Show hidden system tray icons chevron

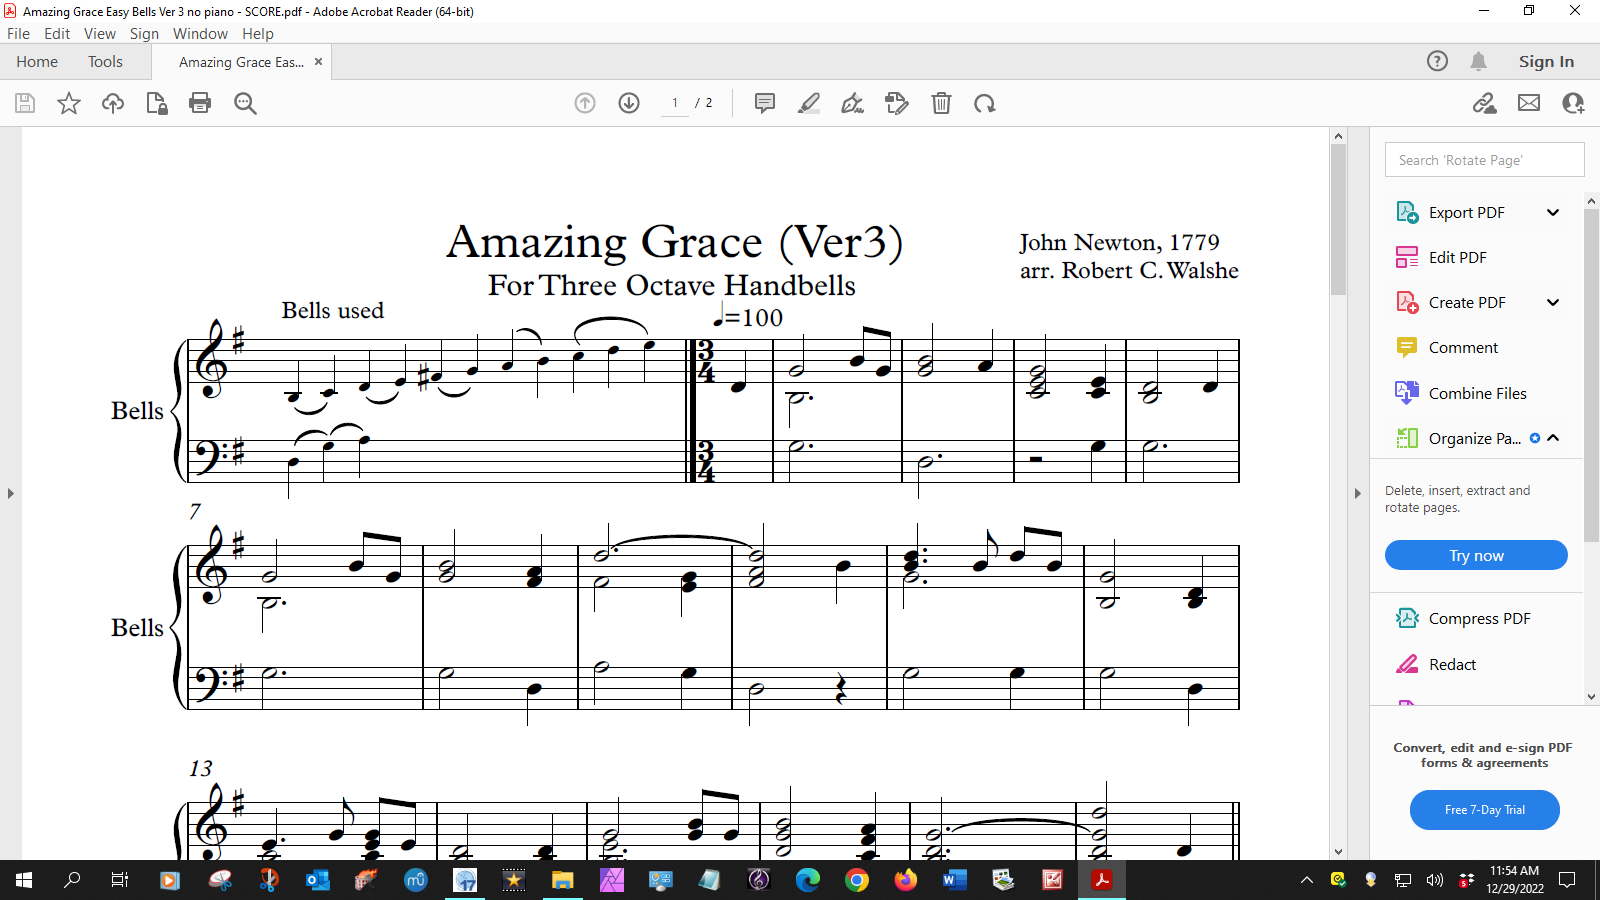(1307, 880)
